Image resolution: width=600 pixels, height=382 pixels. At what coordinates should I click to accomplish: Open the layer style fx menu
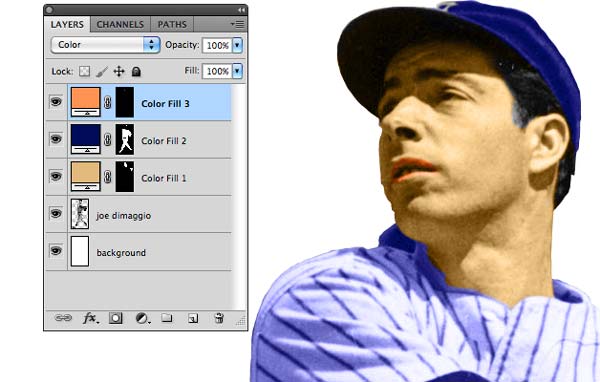90,318
